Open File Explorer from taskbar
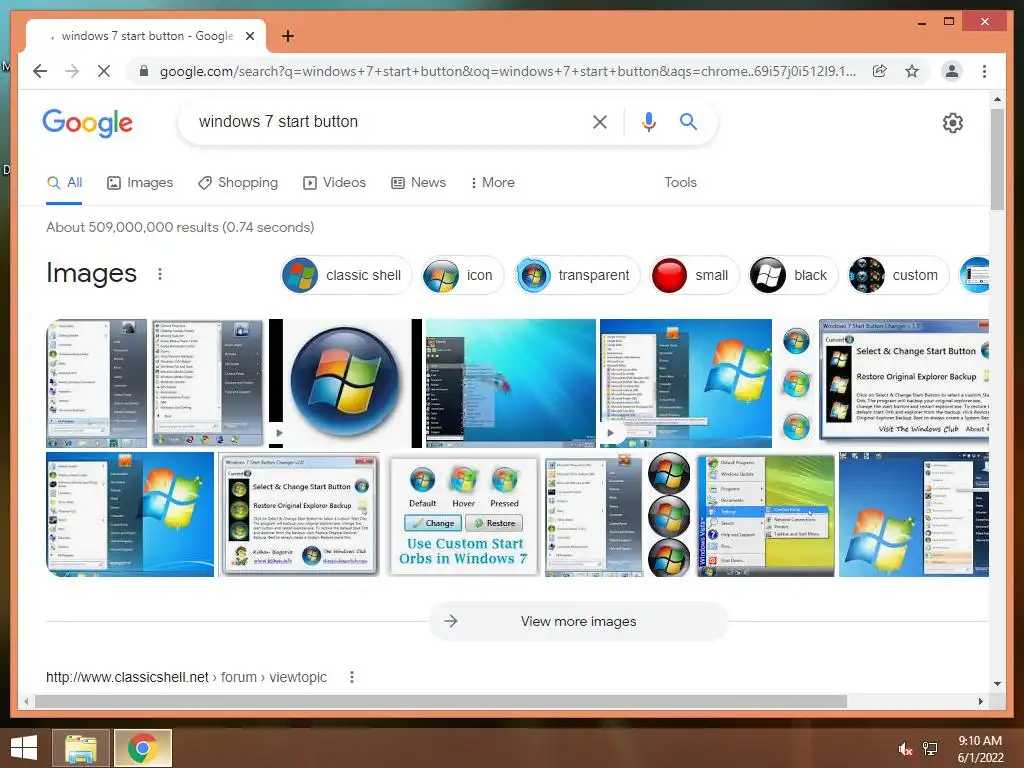Viewport: 1024px width, 768px height. tap(81, 748)
